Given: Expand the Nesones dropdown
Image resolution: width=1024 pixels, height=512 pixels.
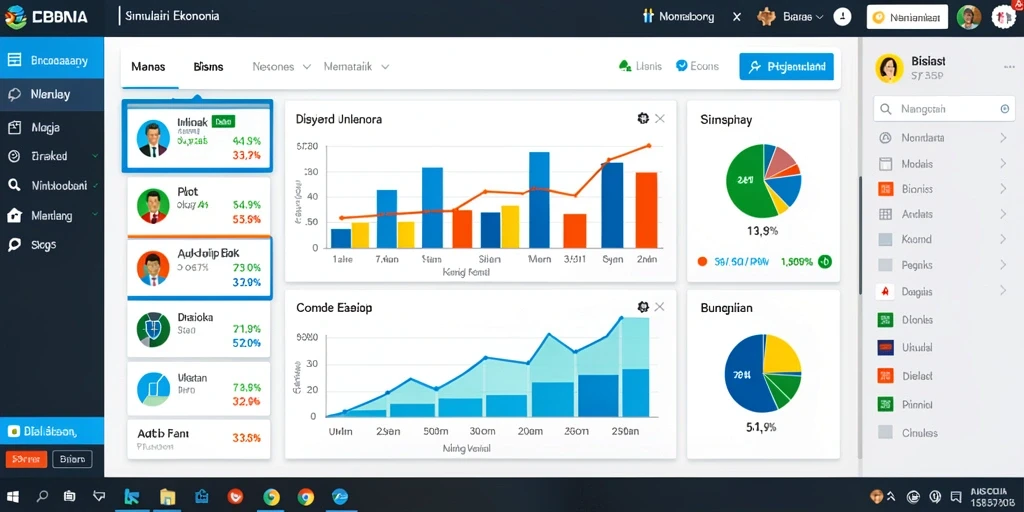Looking at the screenshot, I should click(x=281, y=67).
